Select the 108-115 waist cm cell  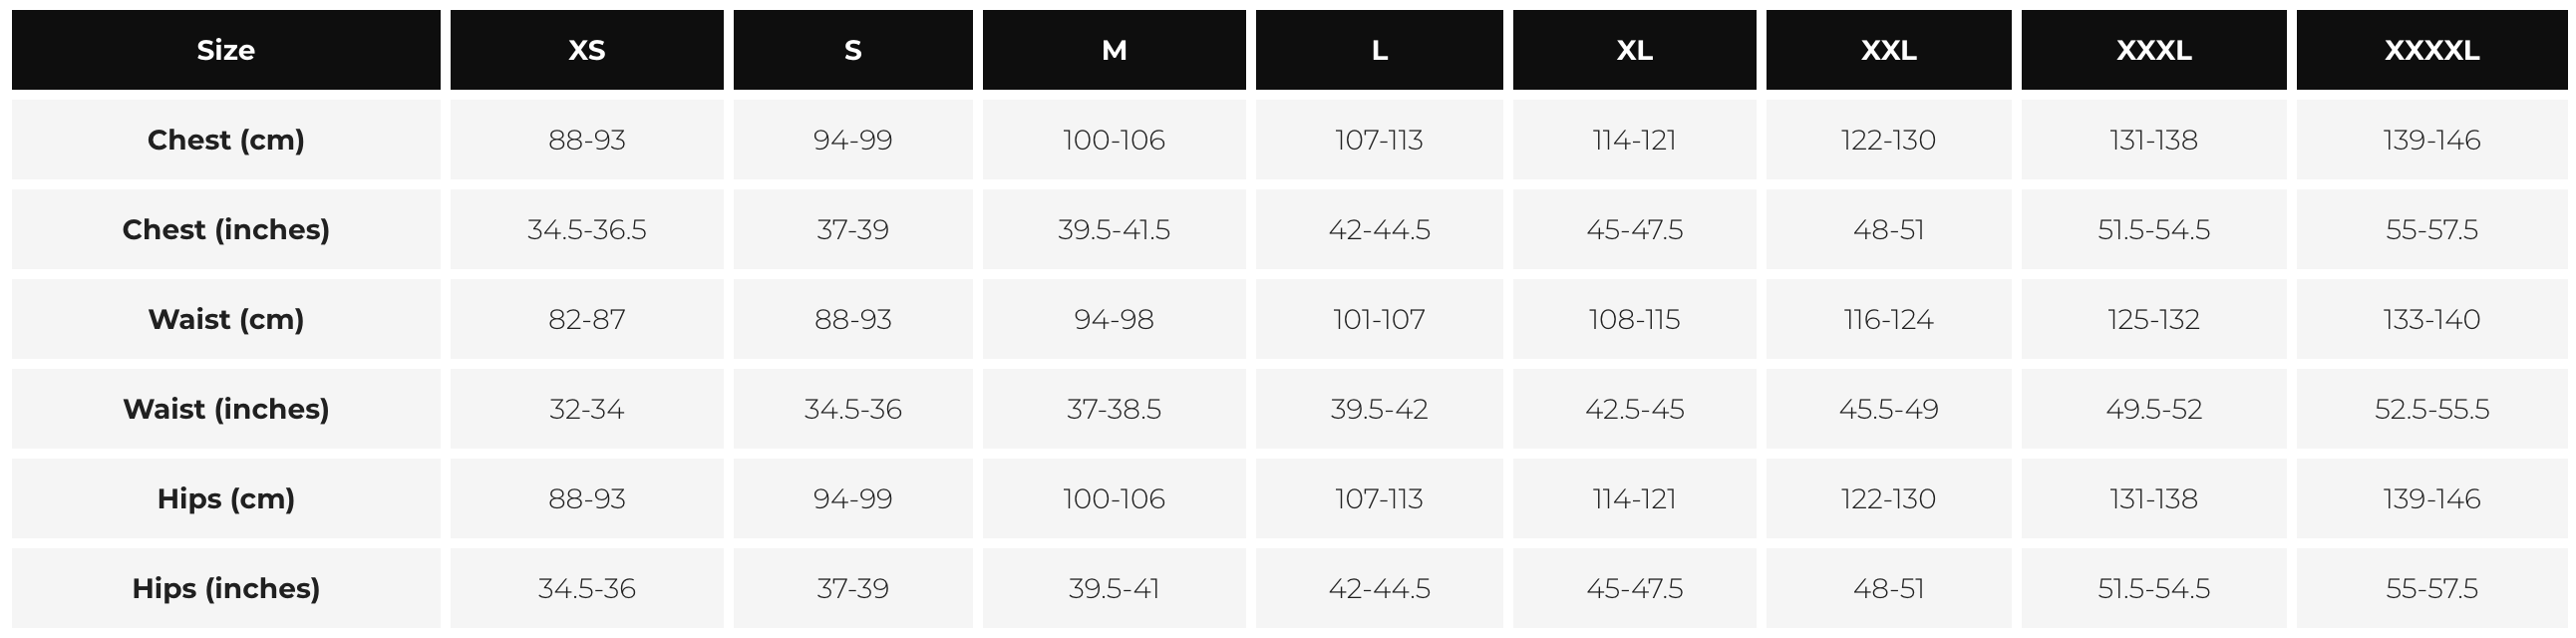coord(1634,319)
